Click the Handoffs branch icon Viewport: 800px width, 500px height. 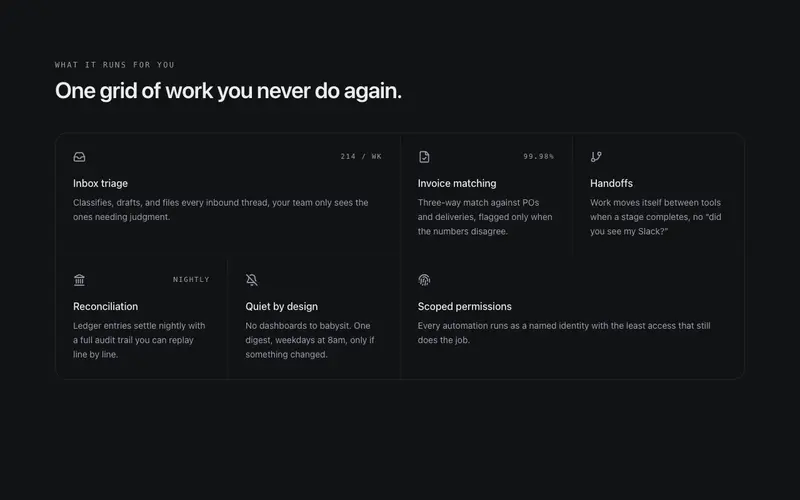[x=596, y=157]
